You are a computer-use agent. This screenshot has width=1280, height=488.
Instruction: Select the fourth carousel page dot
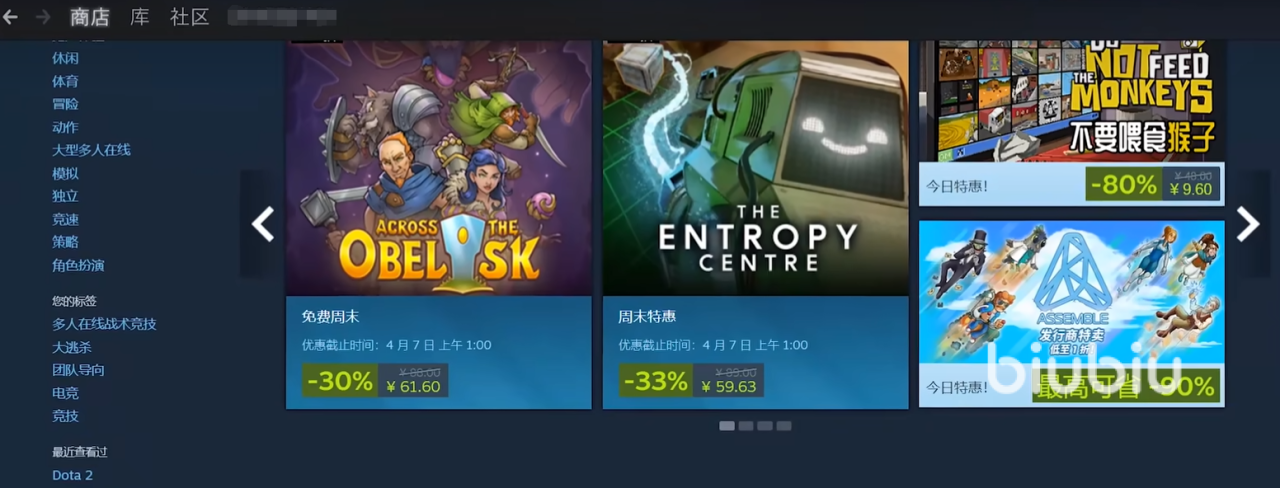coord(784,426)
